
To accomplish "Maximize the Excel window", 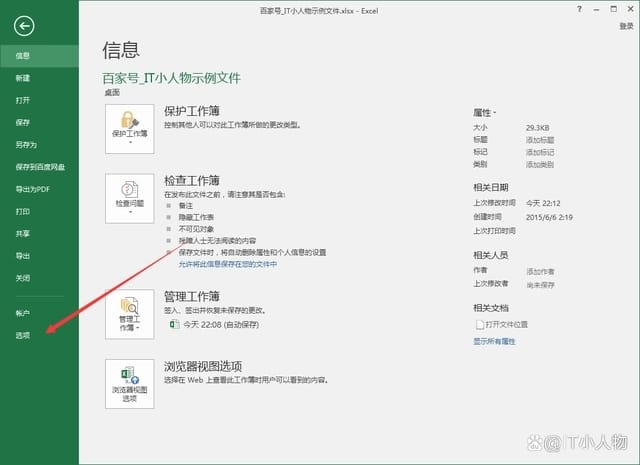I will coord(613,9).
